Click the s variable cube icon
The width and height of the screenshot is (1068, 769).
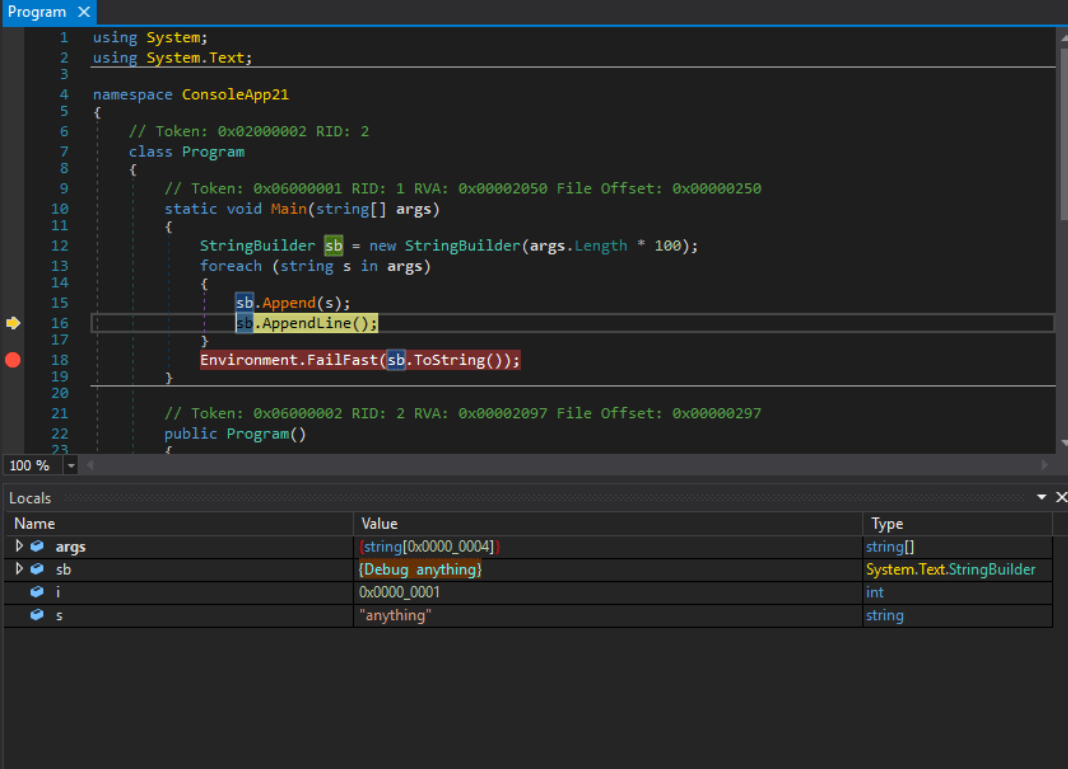pyautogui.click(x=37, y=615)
